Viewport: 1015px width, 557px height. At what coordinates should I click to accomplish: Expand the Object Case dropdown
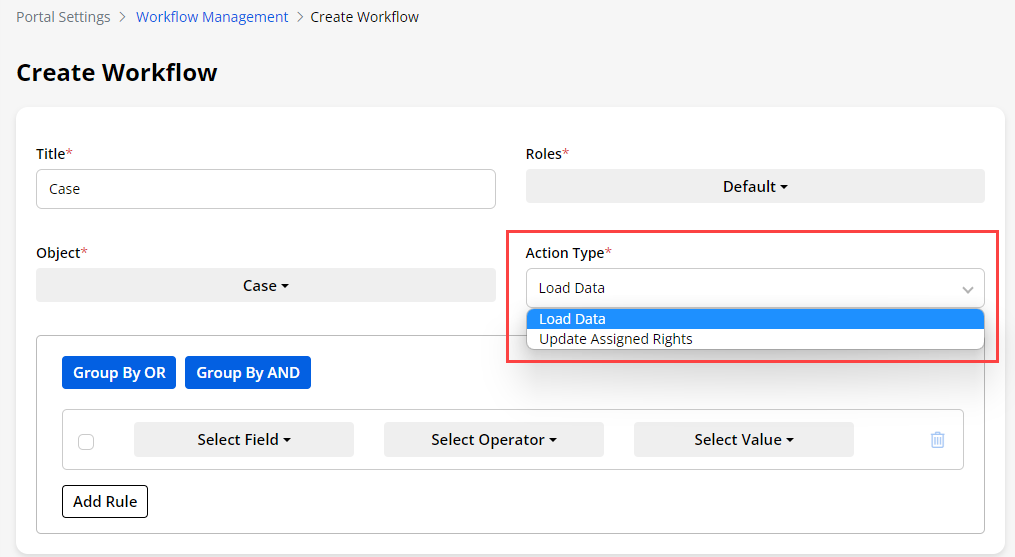[265, 286]
